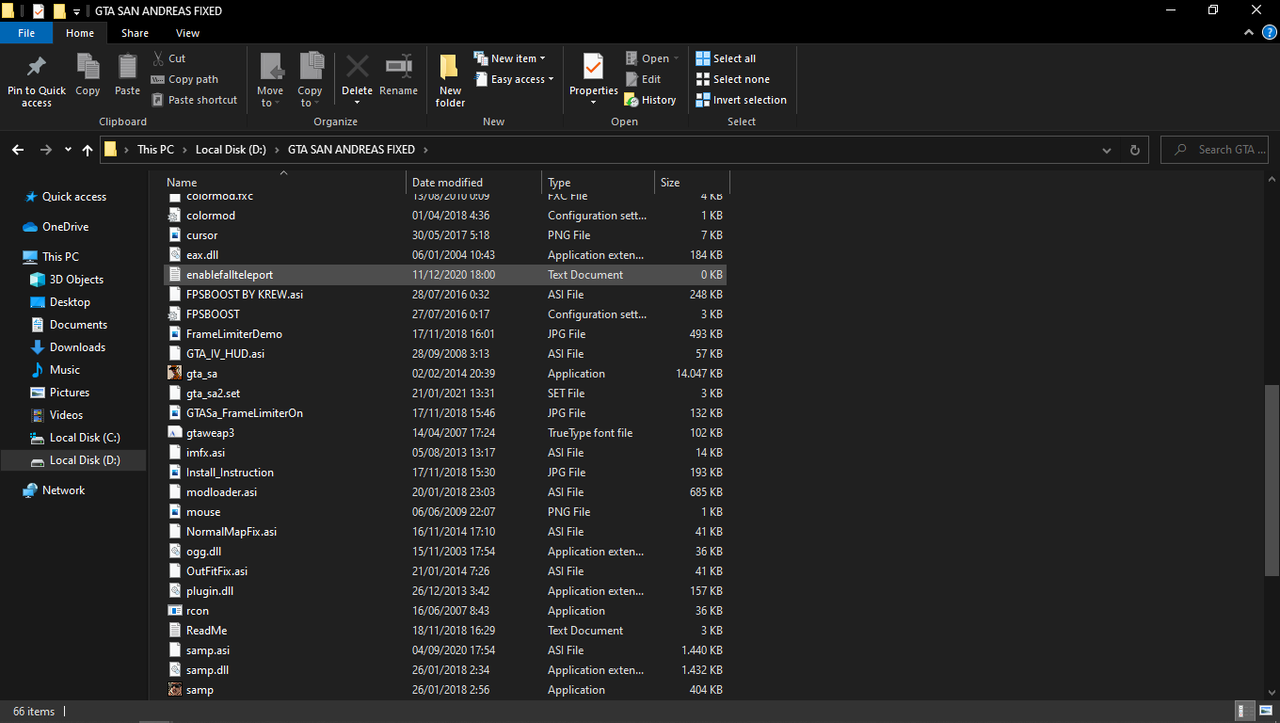The image size is (1280, 723).
Task: Select Local Disk (C:) in sidebar
Action: 84,438
